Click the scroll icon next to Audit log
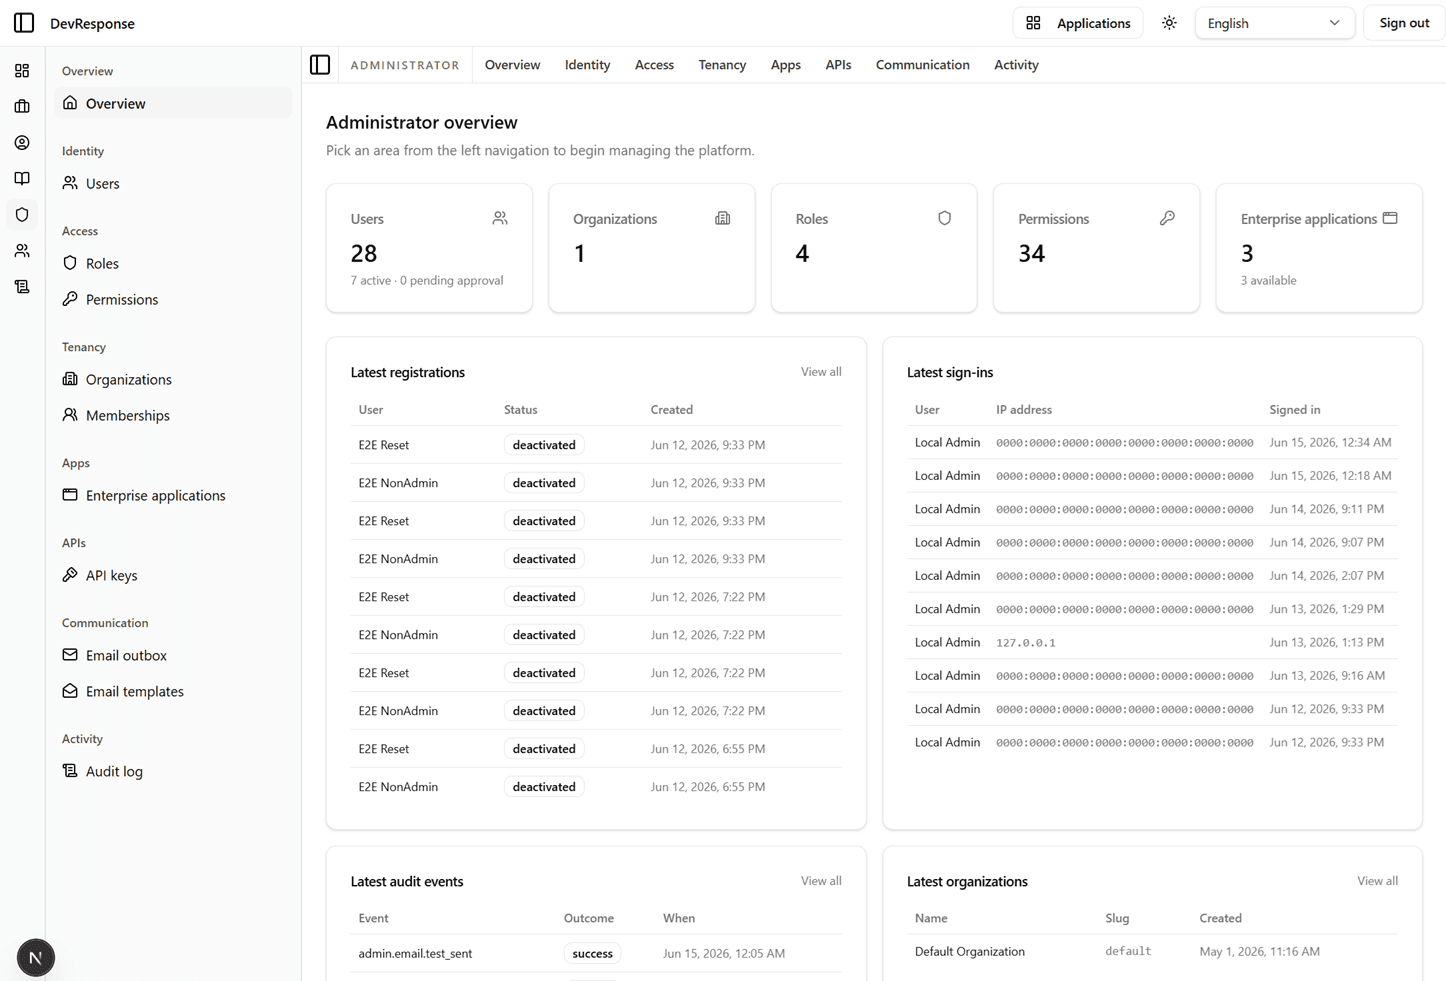The height and width of the screenshot is (981, 1446). coord(70,771)
